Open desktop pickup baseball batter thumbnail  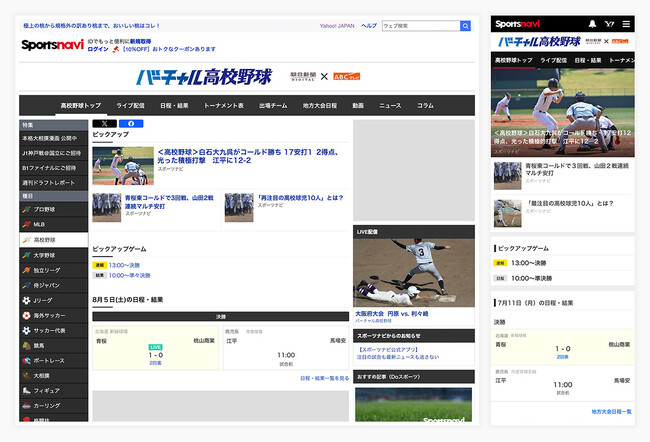pyautogui.click(x=123, y=166)
